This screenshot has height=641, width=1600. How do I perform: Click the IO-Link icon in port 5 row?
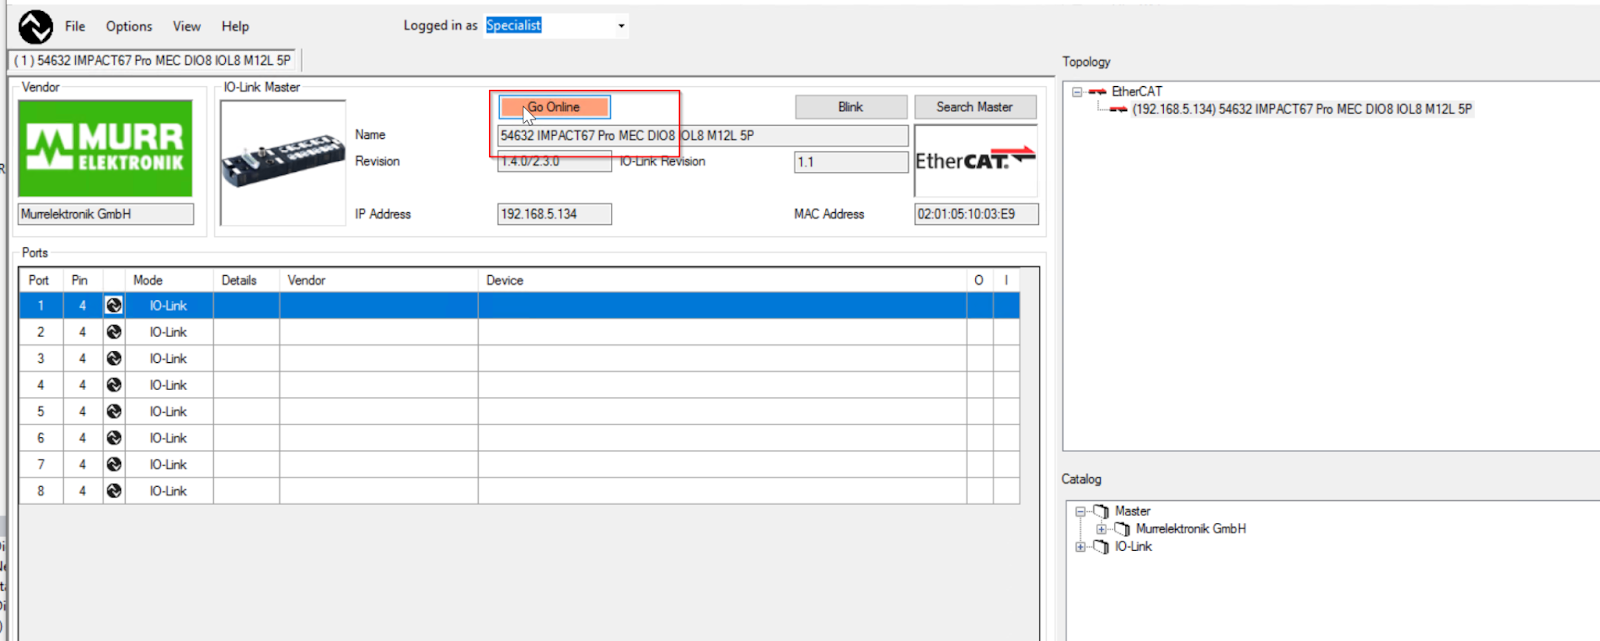point(114,411)
